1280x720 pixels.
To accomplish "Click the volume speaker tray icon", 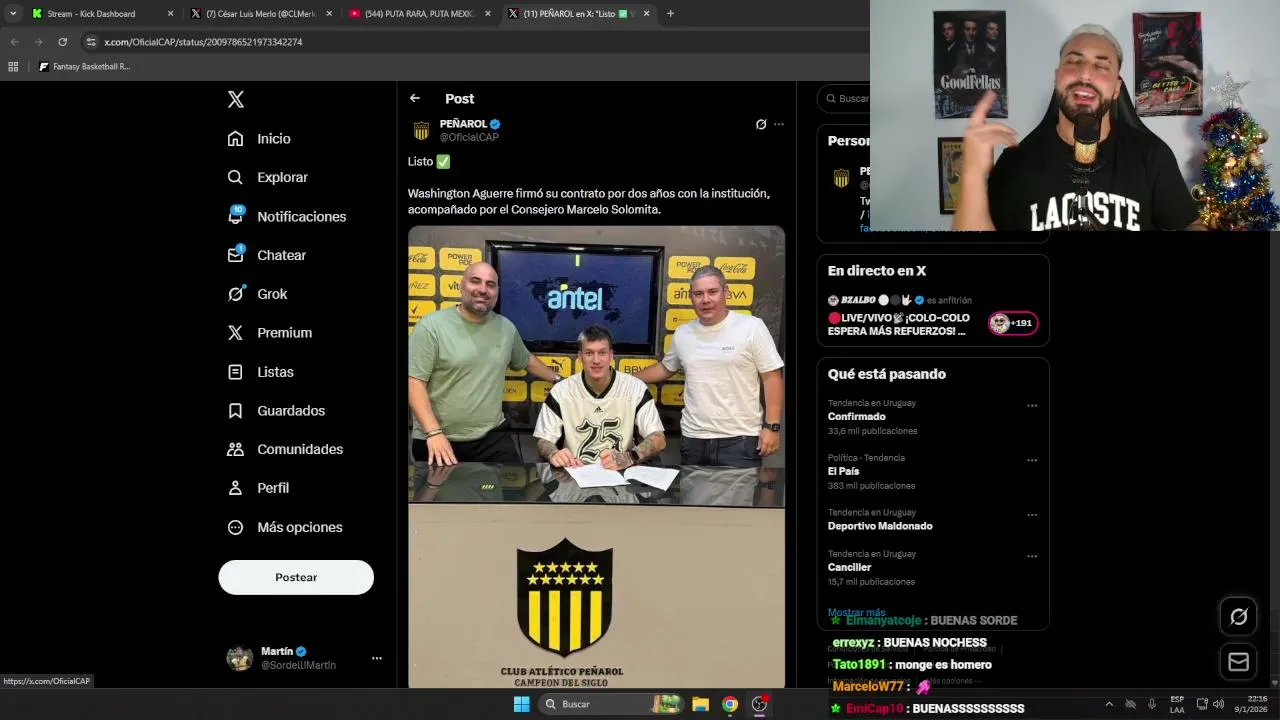I will tap(1218, 704).
